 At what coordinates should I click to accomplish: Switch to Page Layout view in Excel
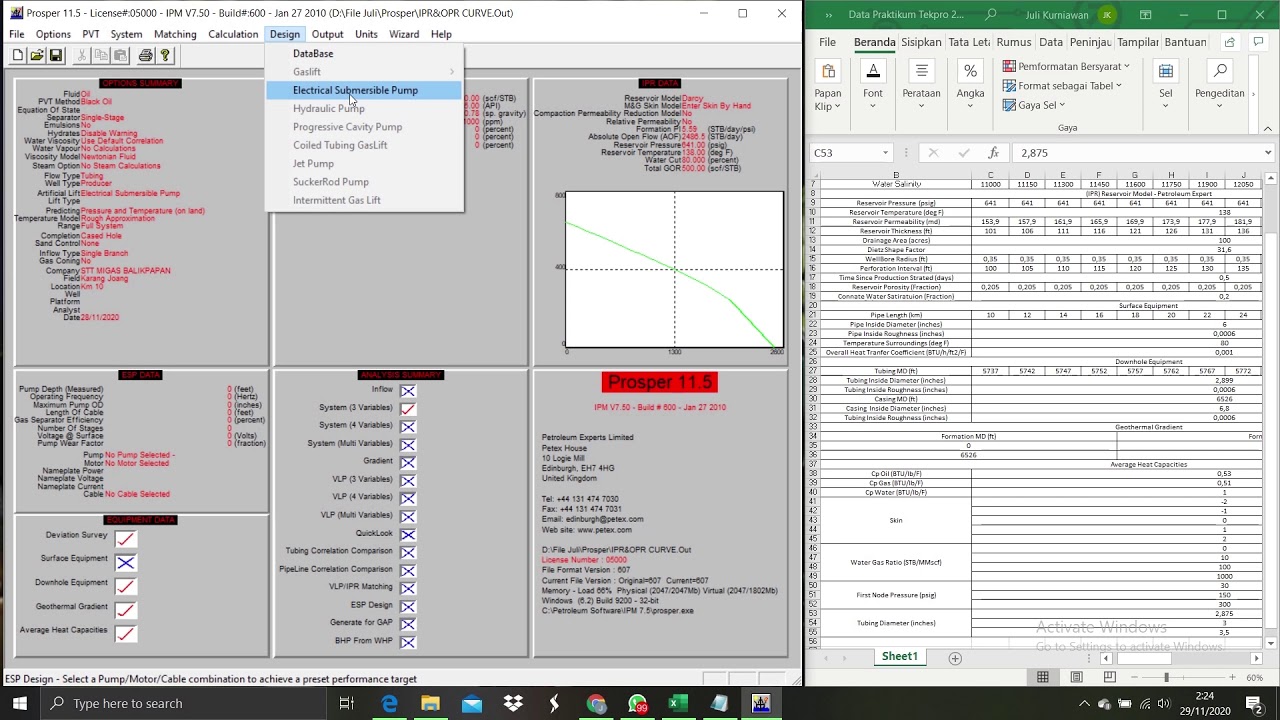click(1076, 678)
